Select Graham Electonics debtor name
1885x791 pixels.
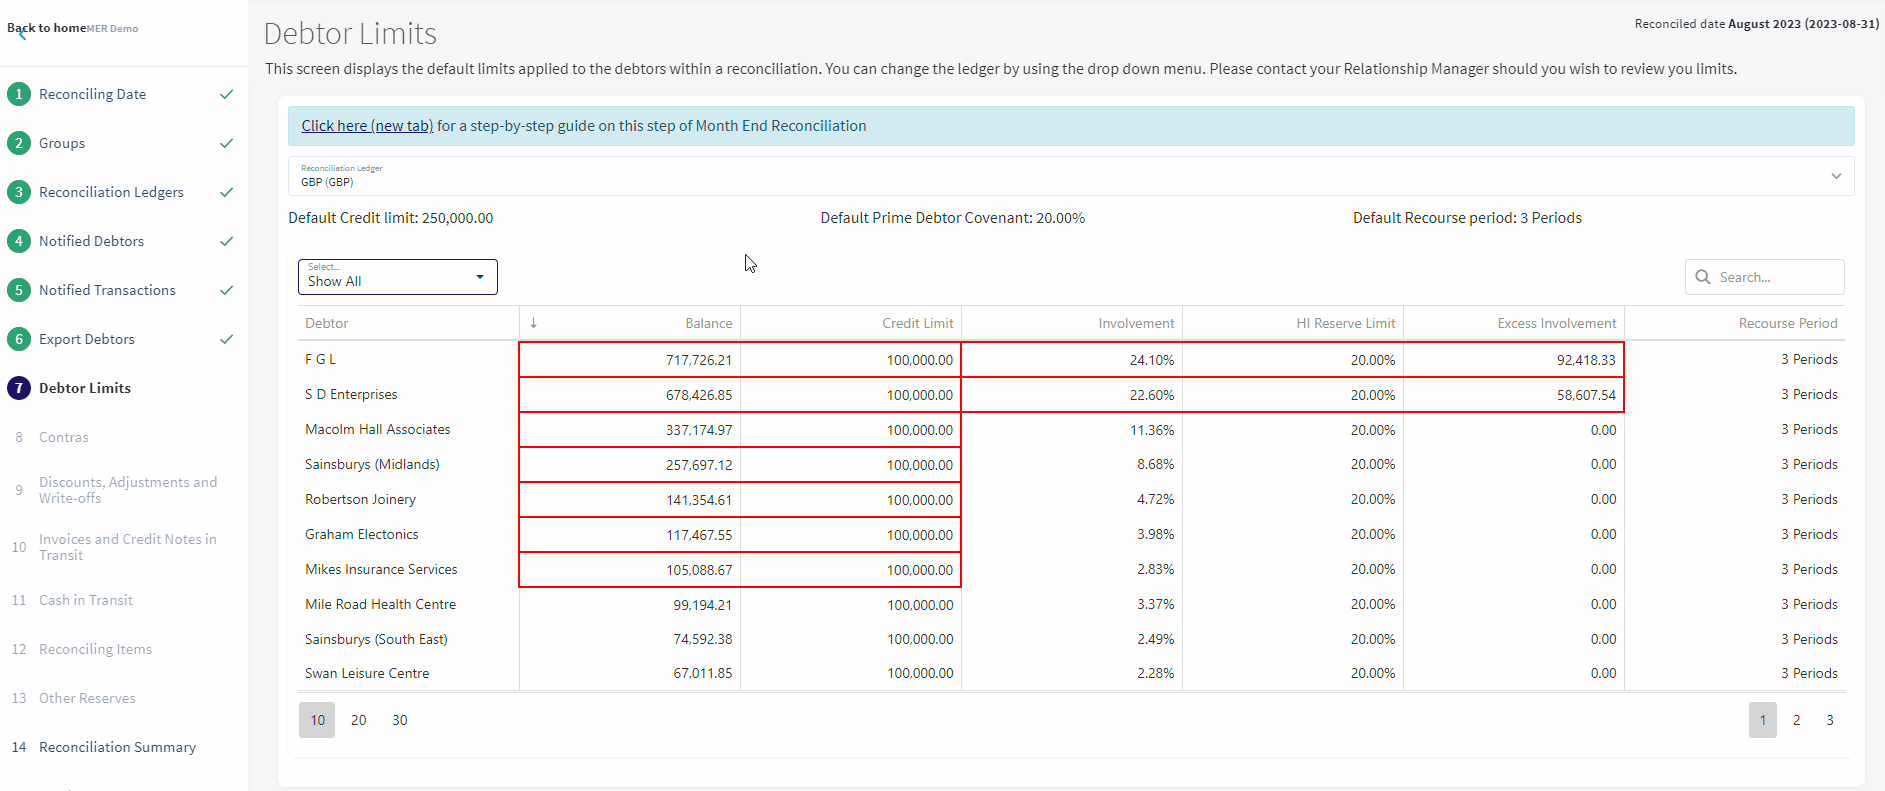pos(362,534)
